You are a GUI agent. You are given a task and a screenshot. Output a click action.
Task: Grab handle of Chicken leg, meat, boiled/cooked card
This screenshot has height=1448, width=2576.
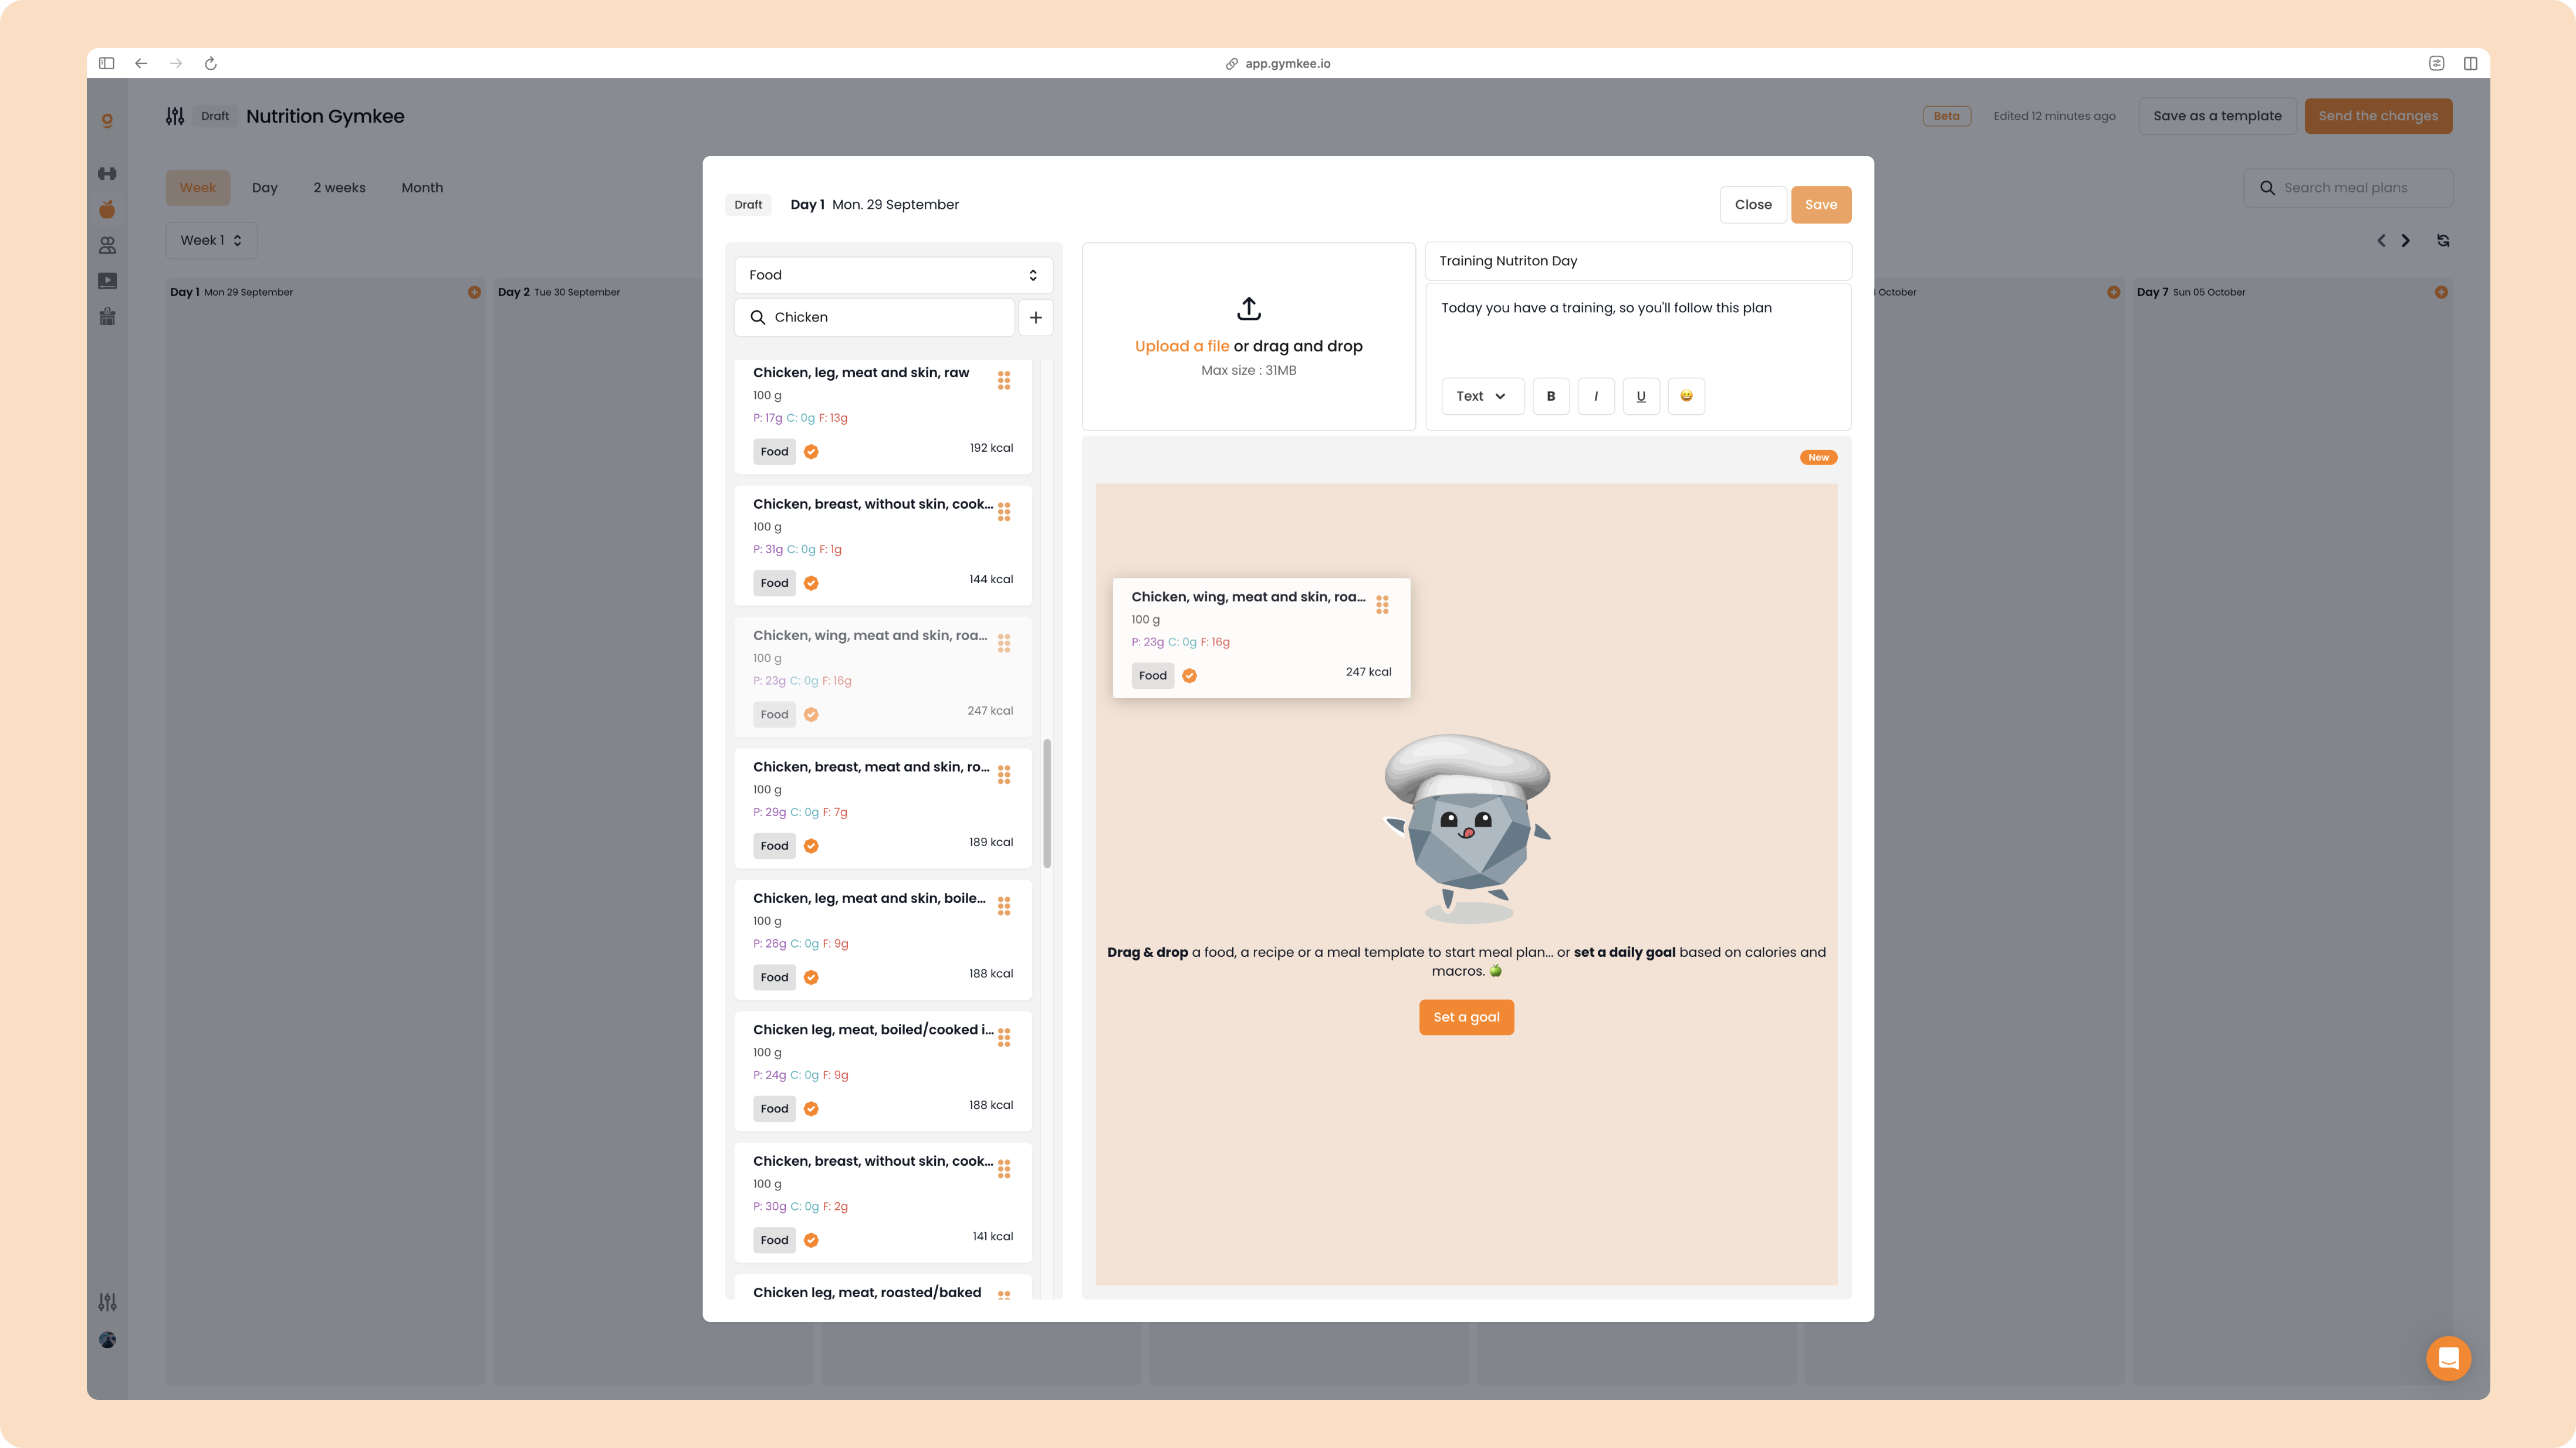[1004, 1038]
